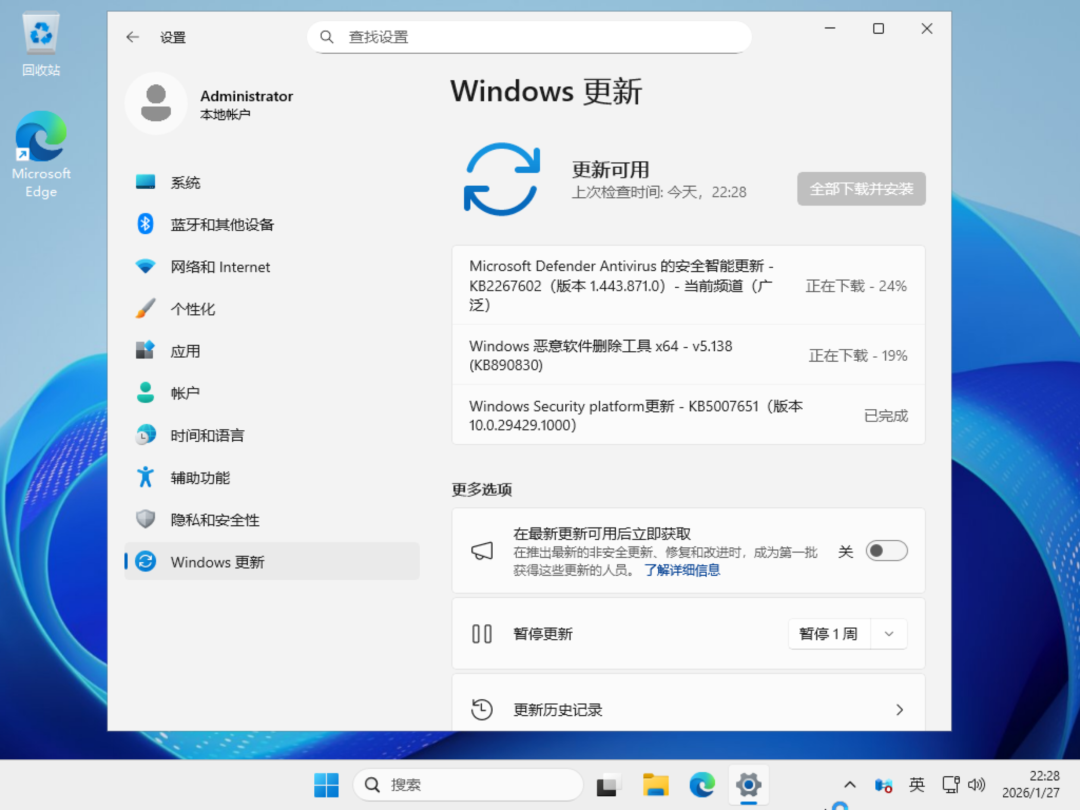The image size is (1080, 810).
Task: Select the Windows 更新 sidebar item
Action: tap(272, 561)
